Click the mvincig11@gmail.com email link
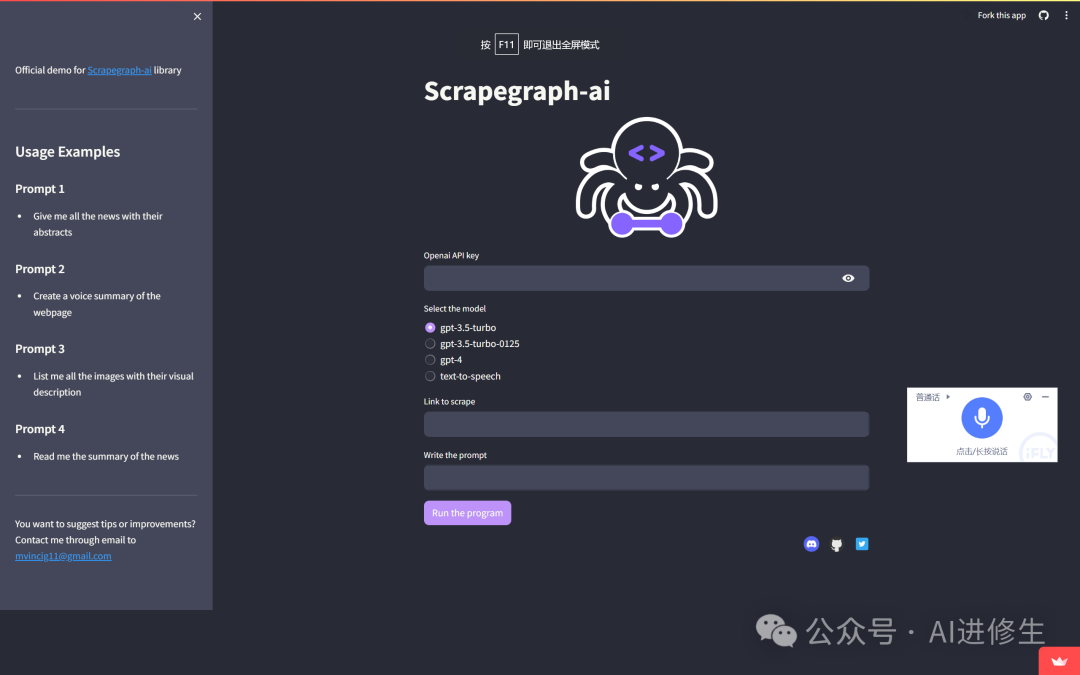Screen dimensions: 1080x675 pos(63,556)
